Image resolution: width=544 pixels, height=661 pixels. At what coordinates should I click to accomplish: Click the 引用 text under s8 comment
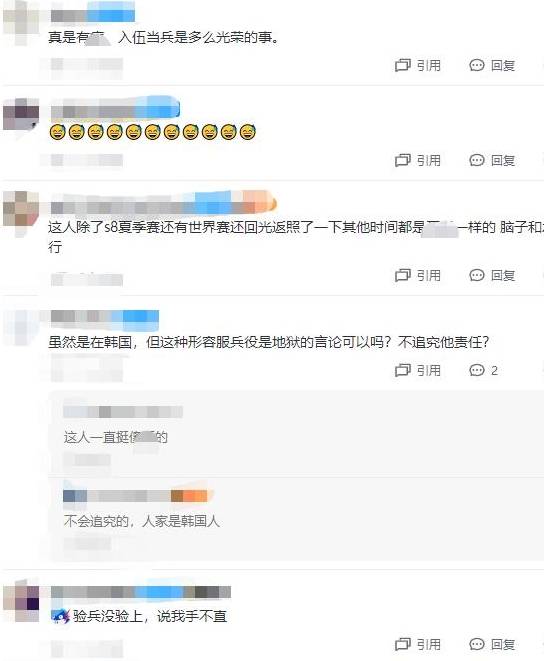pyautogui.click(x=428, y=275)
